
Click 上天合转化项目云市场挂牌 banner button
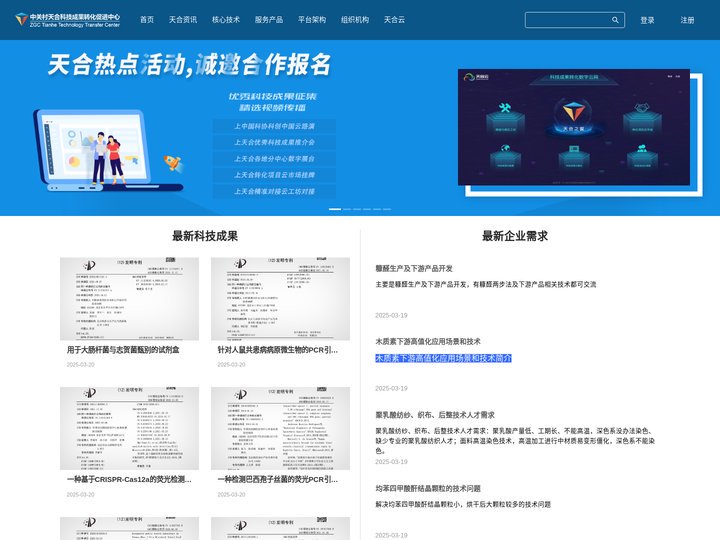click(x=274, y=175)
